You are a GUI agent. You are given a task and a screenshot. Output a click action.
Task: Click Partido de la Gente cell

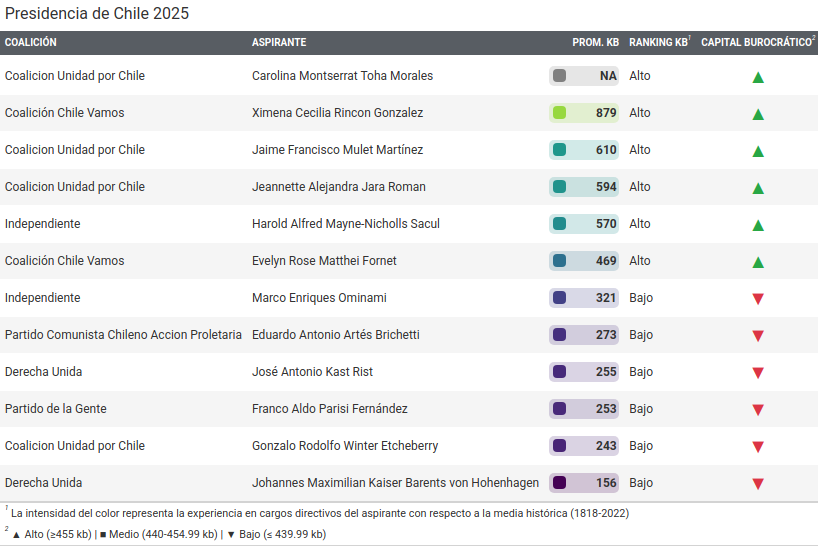[x=56, y=409]
